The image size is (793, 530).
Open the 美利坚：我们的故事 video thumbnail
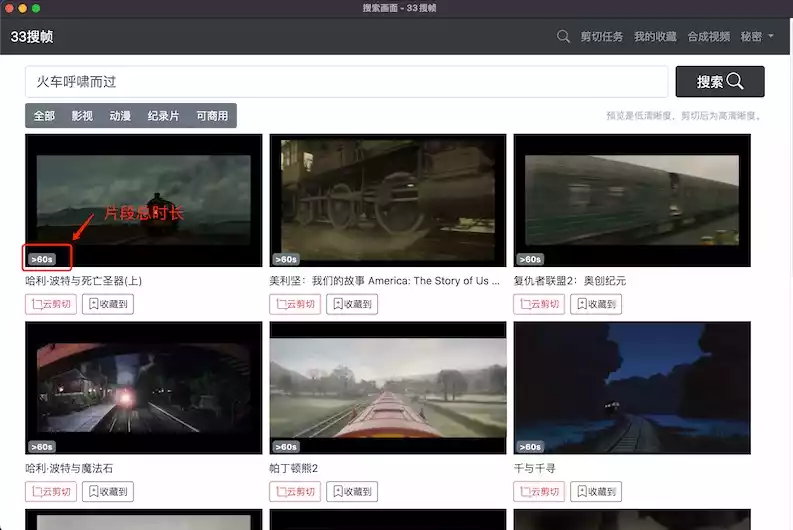pyautogui.click(x=388, y=200)
